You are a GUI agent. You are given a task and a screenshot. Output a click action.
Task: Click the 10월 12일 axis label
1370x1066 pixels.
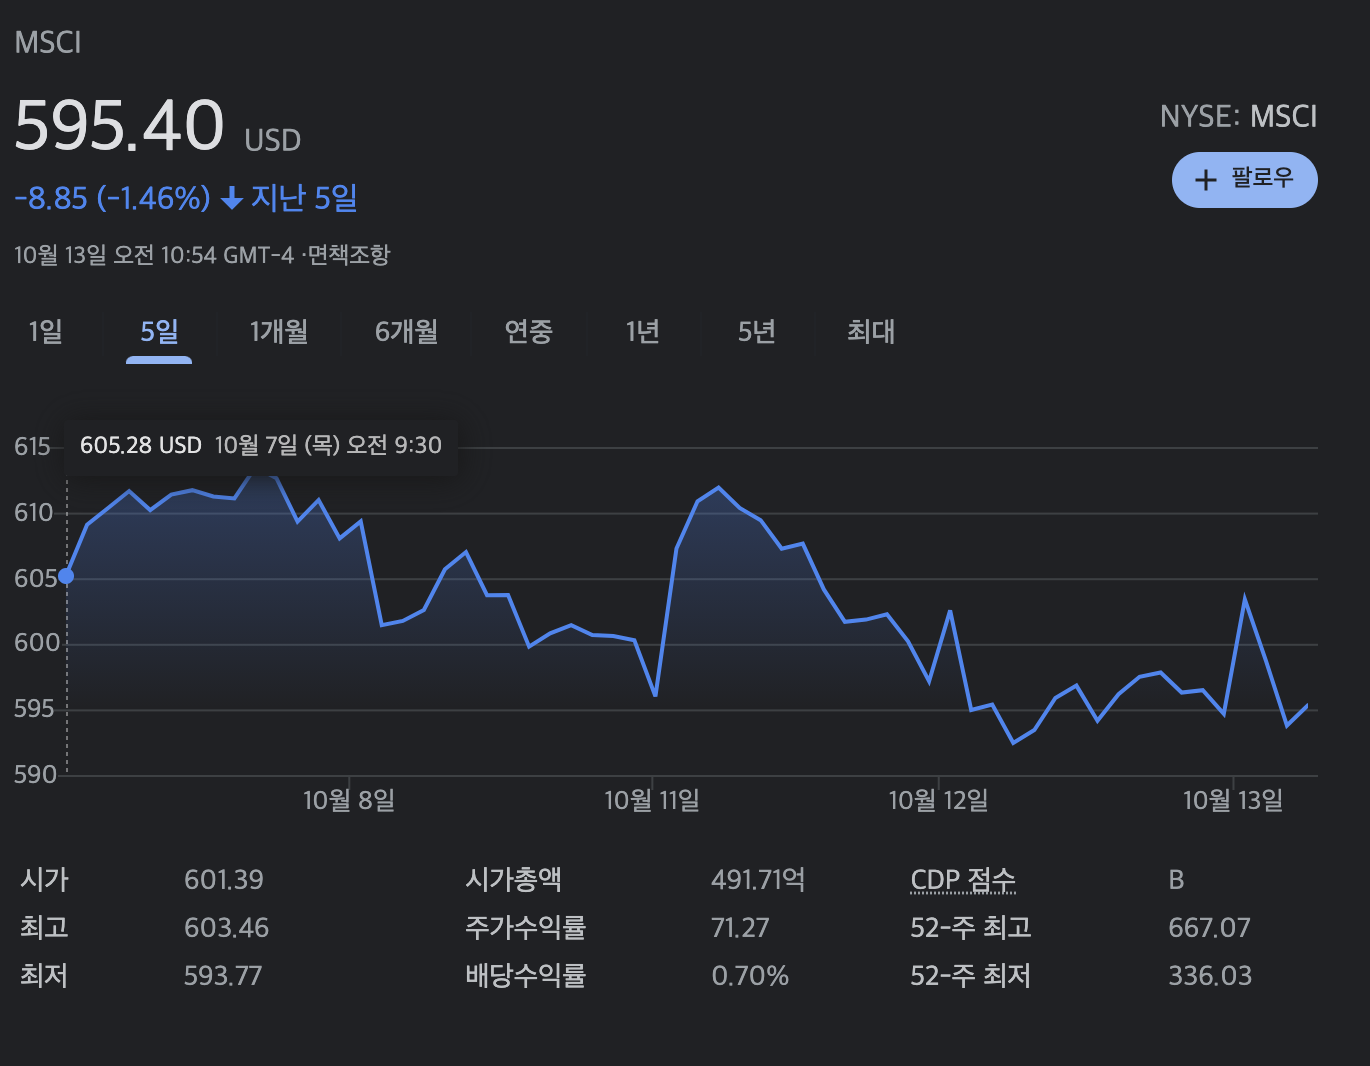point(939,800)
